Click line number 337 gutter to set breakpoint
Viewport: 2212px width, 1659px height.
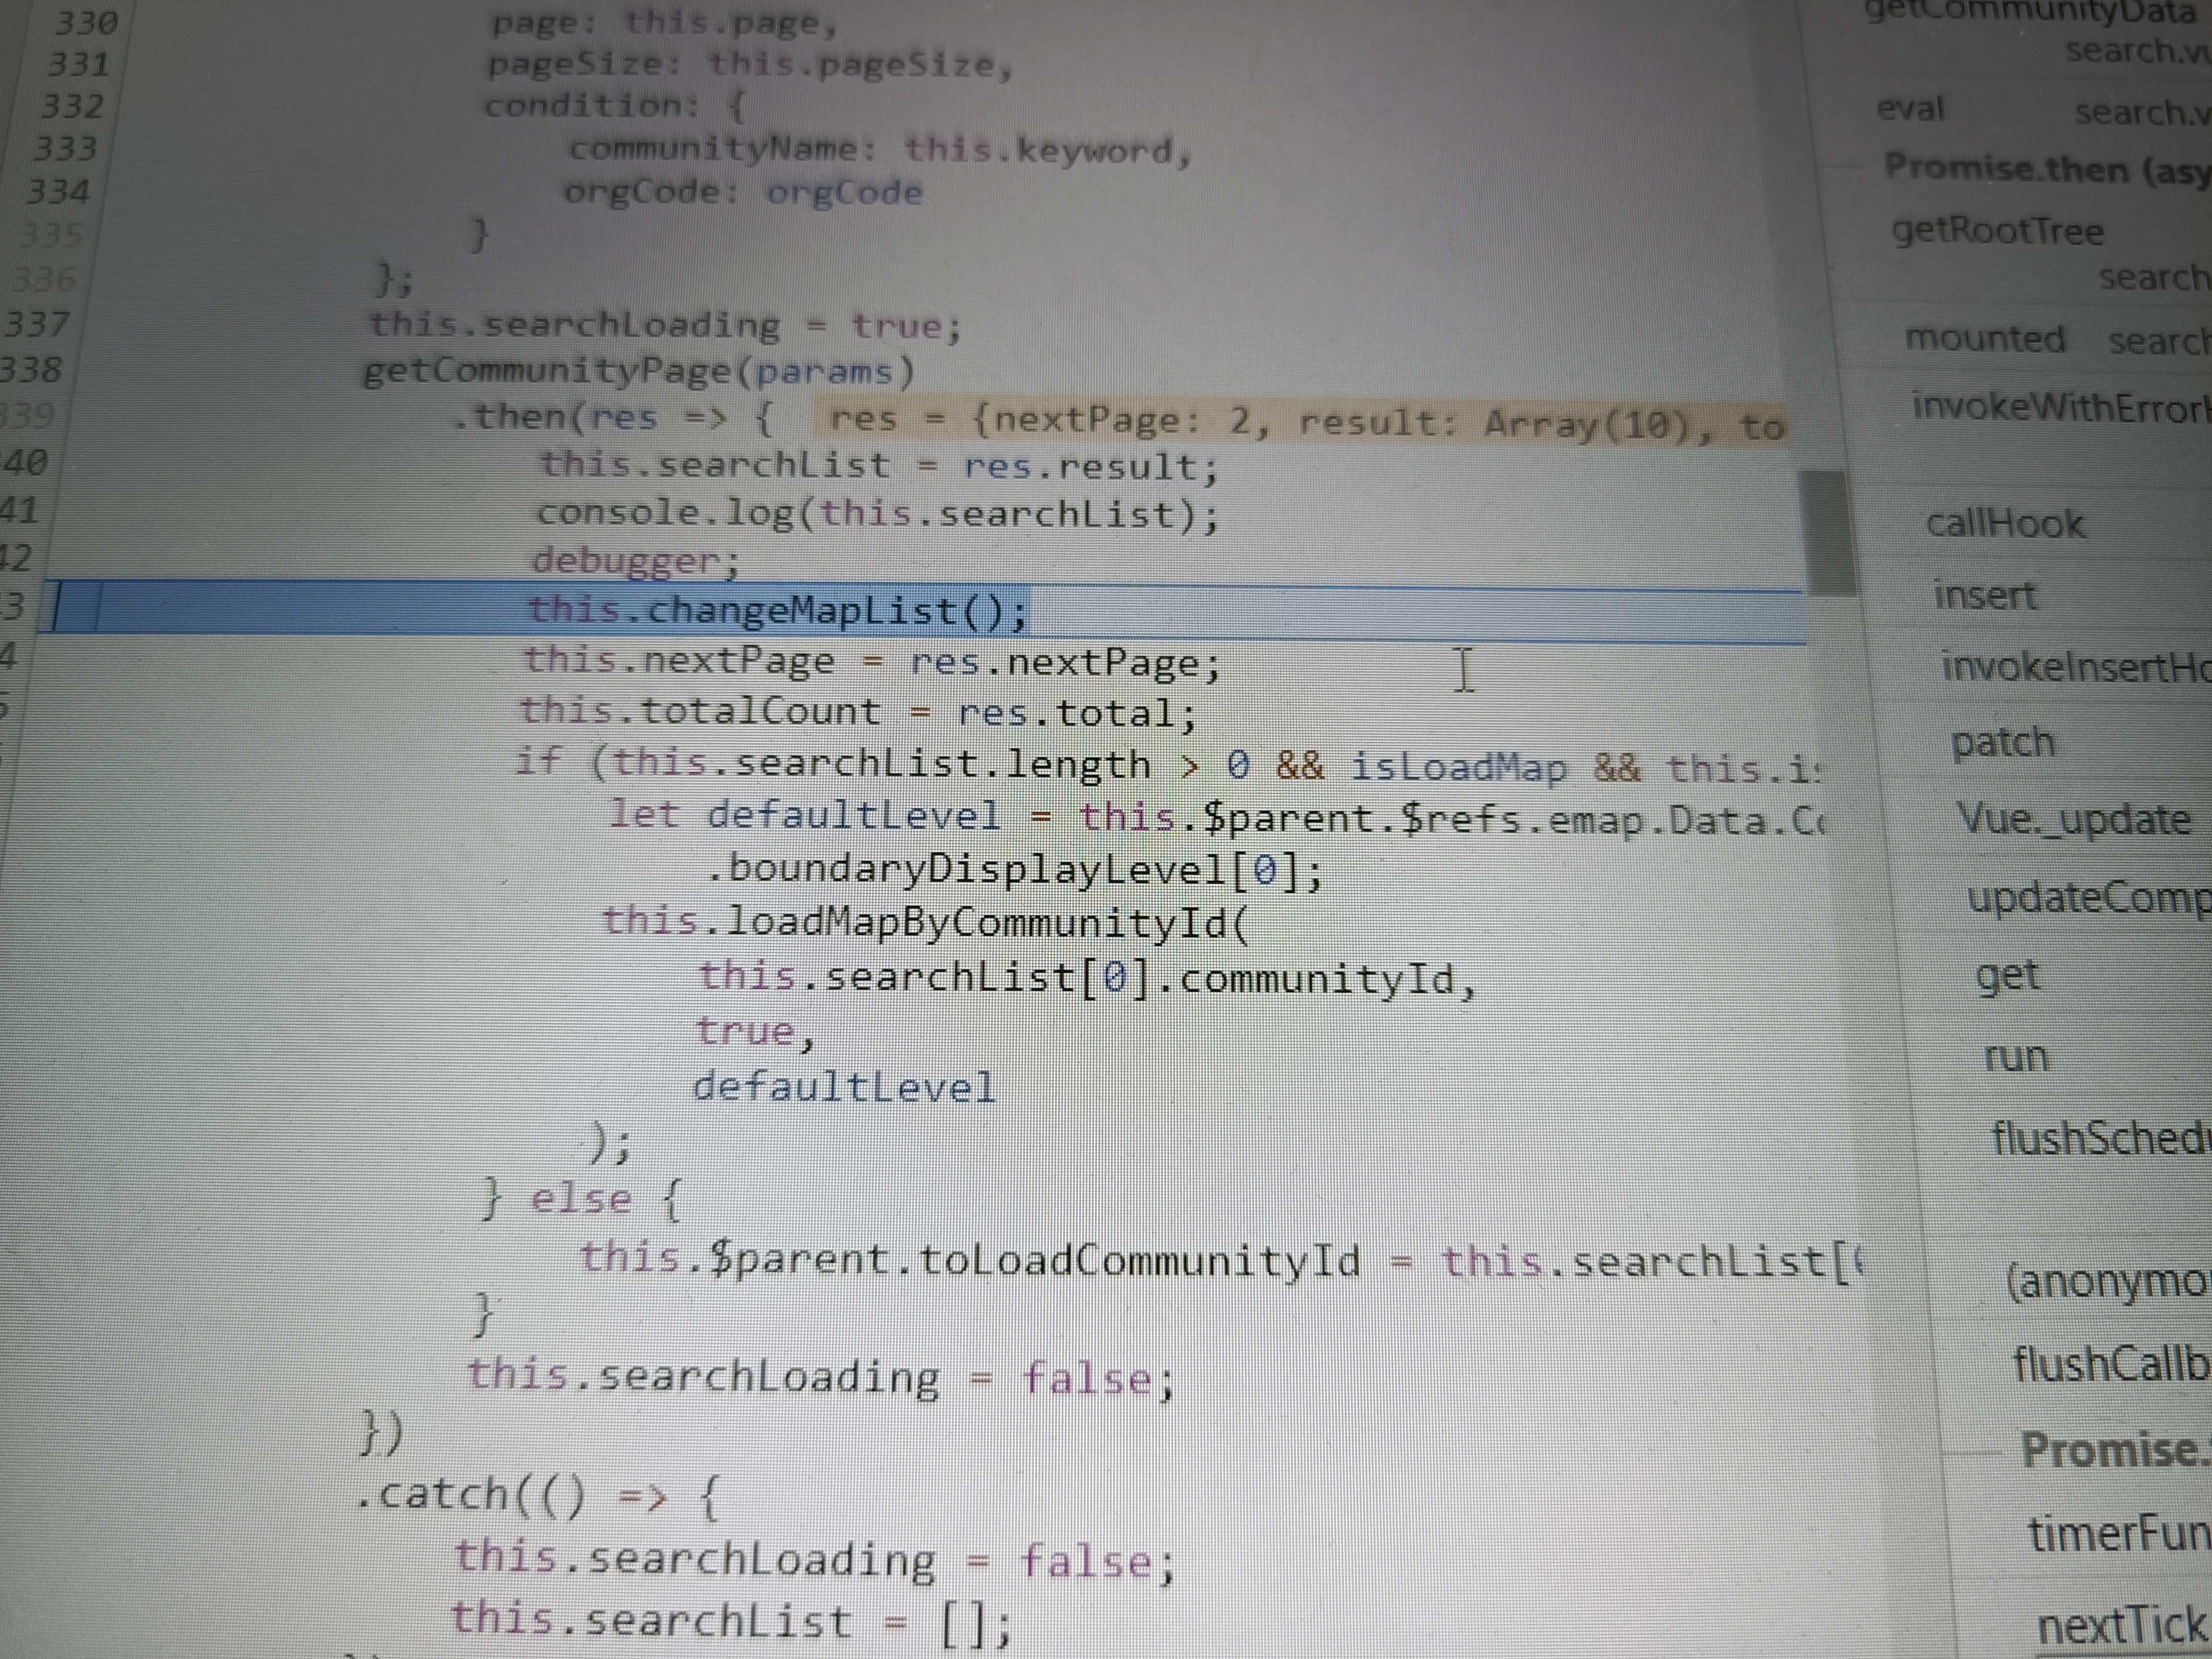tap(37, 323)
